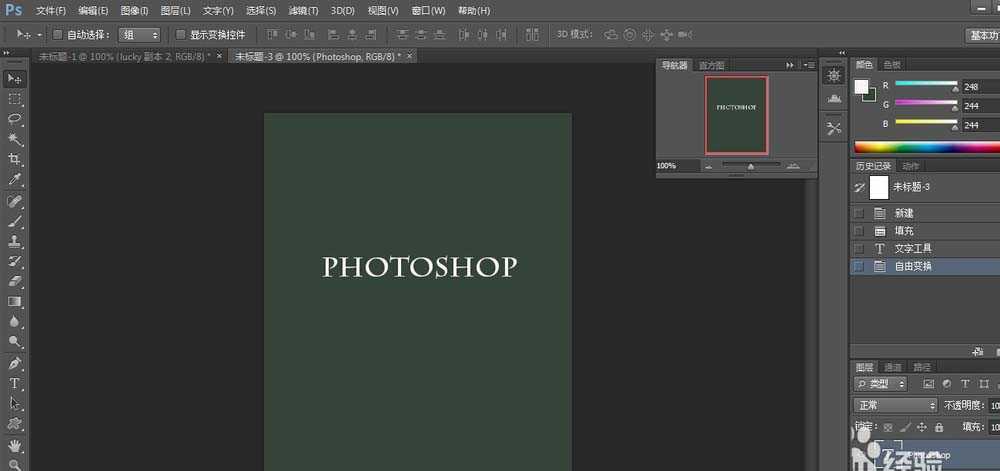Screen dimensions: 1000x471
Task: Select the Magic Wand tool
Action: click(15, 139)
